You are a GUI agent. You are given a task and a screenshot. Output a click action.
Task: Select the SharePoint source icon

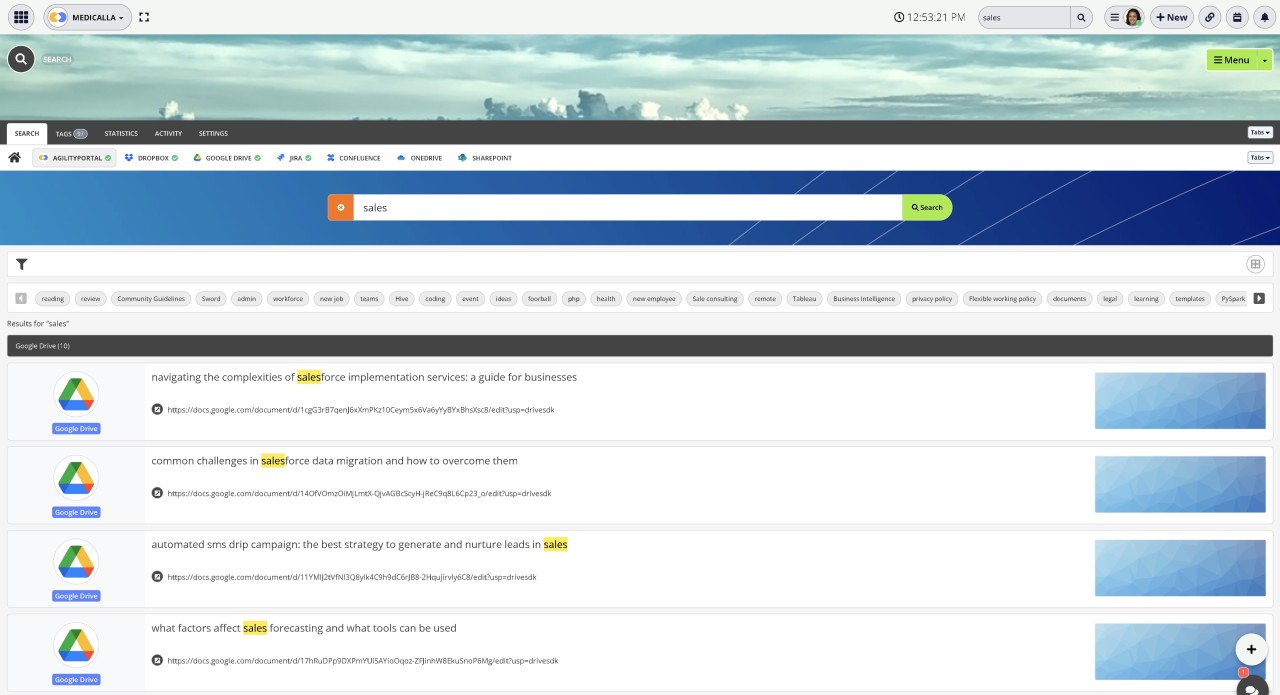pos(461,157)
